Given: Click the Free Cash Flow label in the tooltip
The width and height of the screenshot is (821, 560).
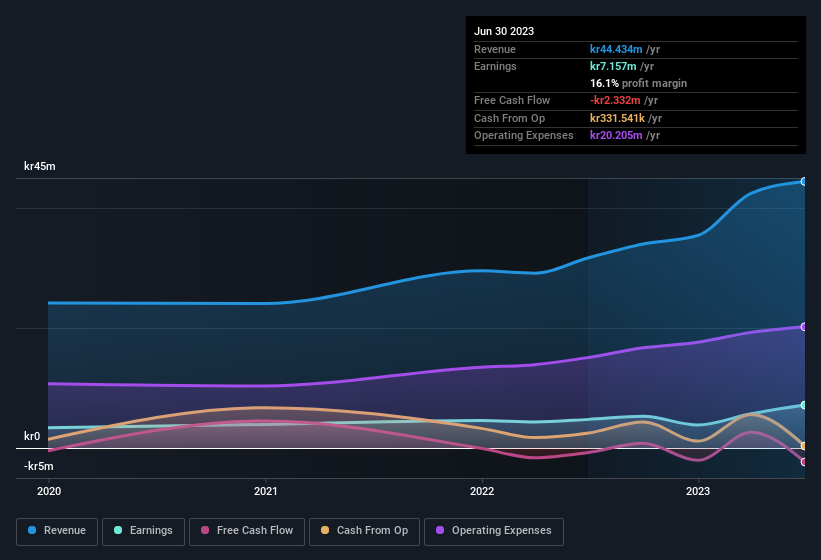Looking at the screenshot, I should click(512, 100).
